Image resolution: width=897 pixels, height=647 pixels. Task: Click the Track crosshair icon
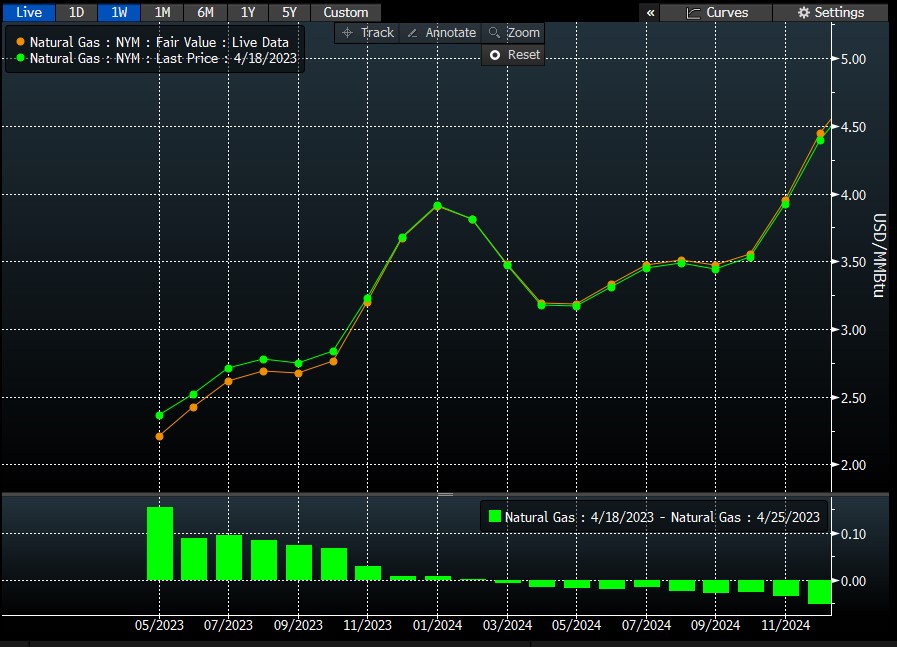click(348, 33)
